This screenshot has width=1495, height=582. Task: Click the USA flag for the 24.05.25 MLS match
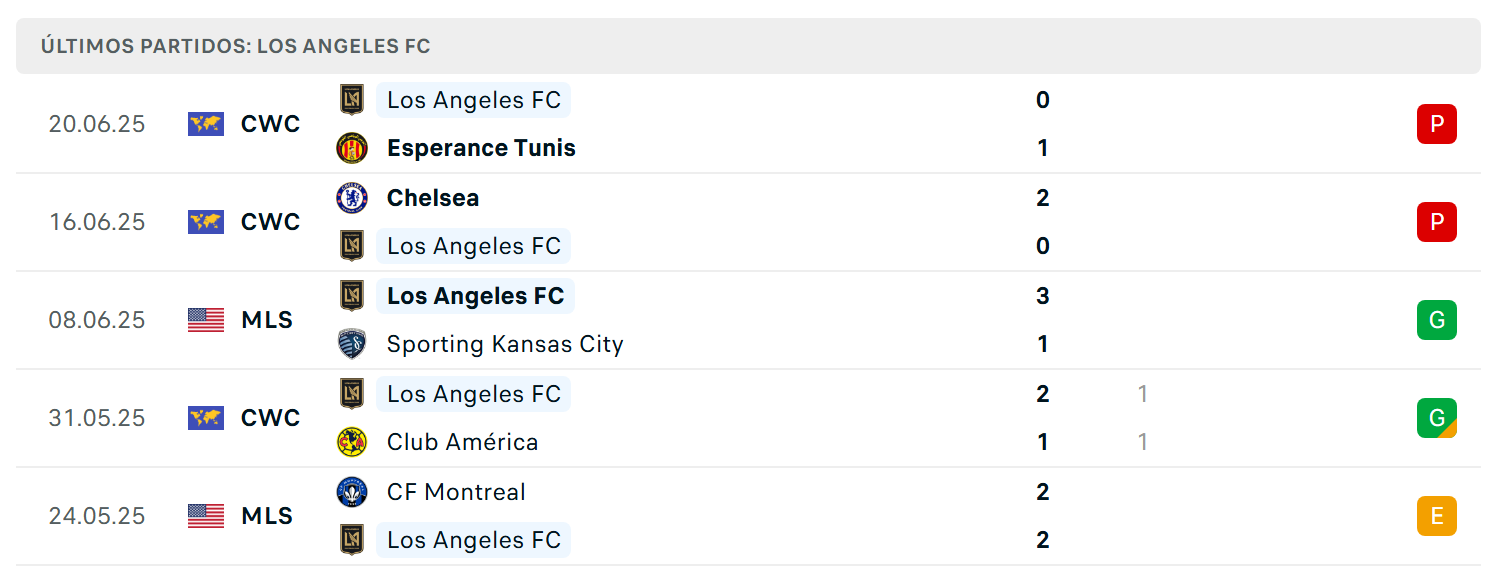click(206, 516)
